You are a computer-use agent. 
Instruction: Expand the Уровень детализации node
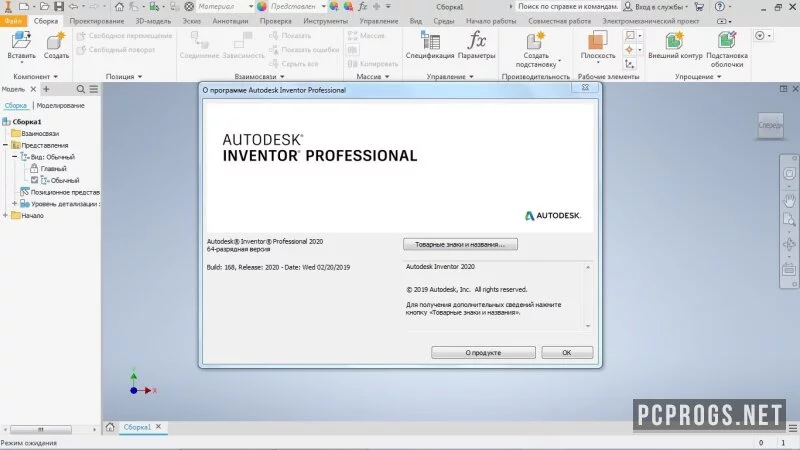[x=14, y=204]
